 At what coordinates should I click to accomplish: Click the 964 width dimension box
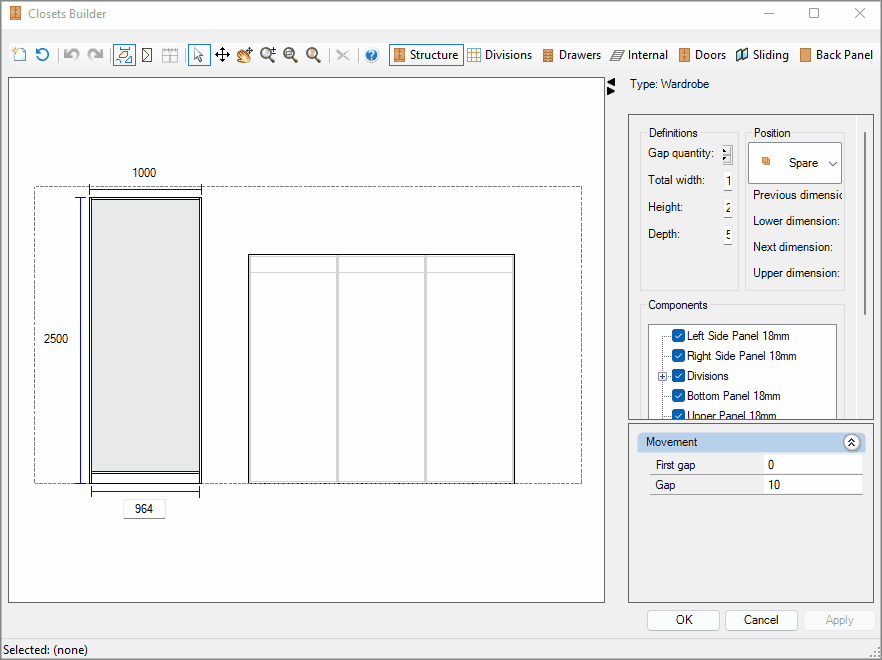[x=144, y=509]
